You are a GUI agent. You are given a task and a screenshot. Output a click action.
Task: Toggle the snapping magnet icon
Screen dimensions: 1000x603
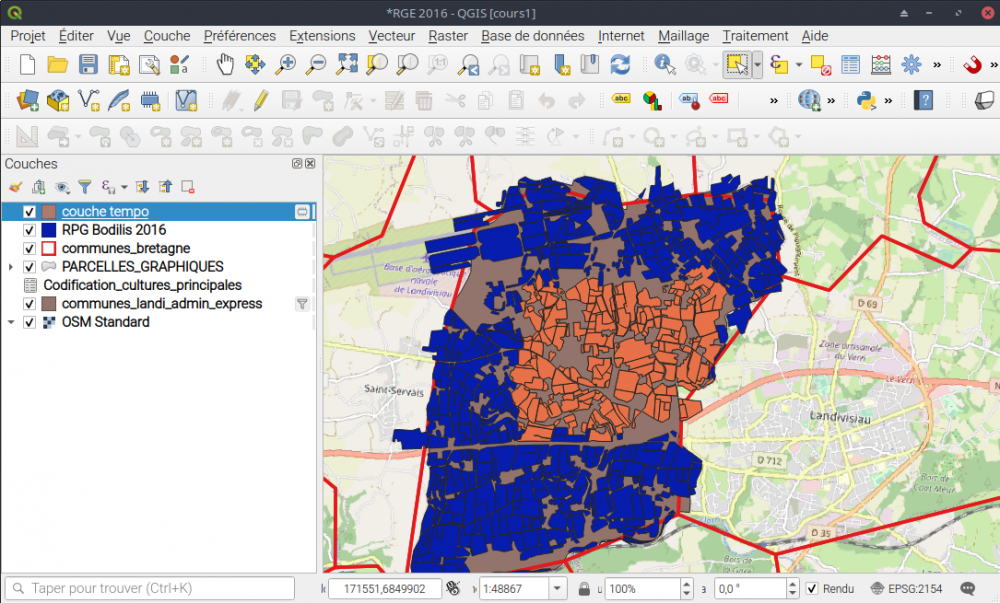(971, 65)
